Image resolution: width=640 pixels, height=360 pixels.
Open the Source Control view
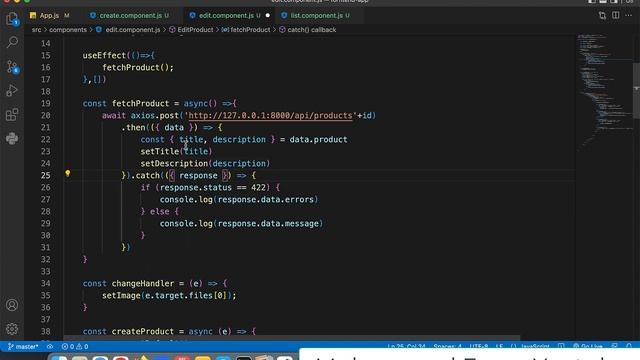pyautogui.click(x=12, y=67)
